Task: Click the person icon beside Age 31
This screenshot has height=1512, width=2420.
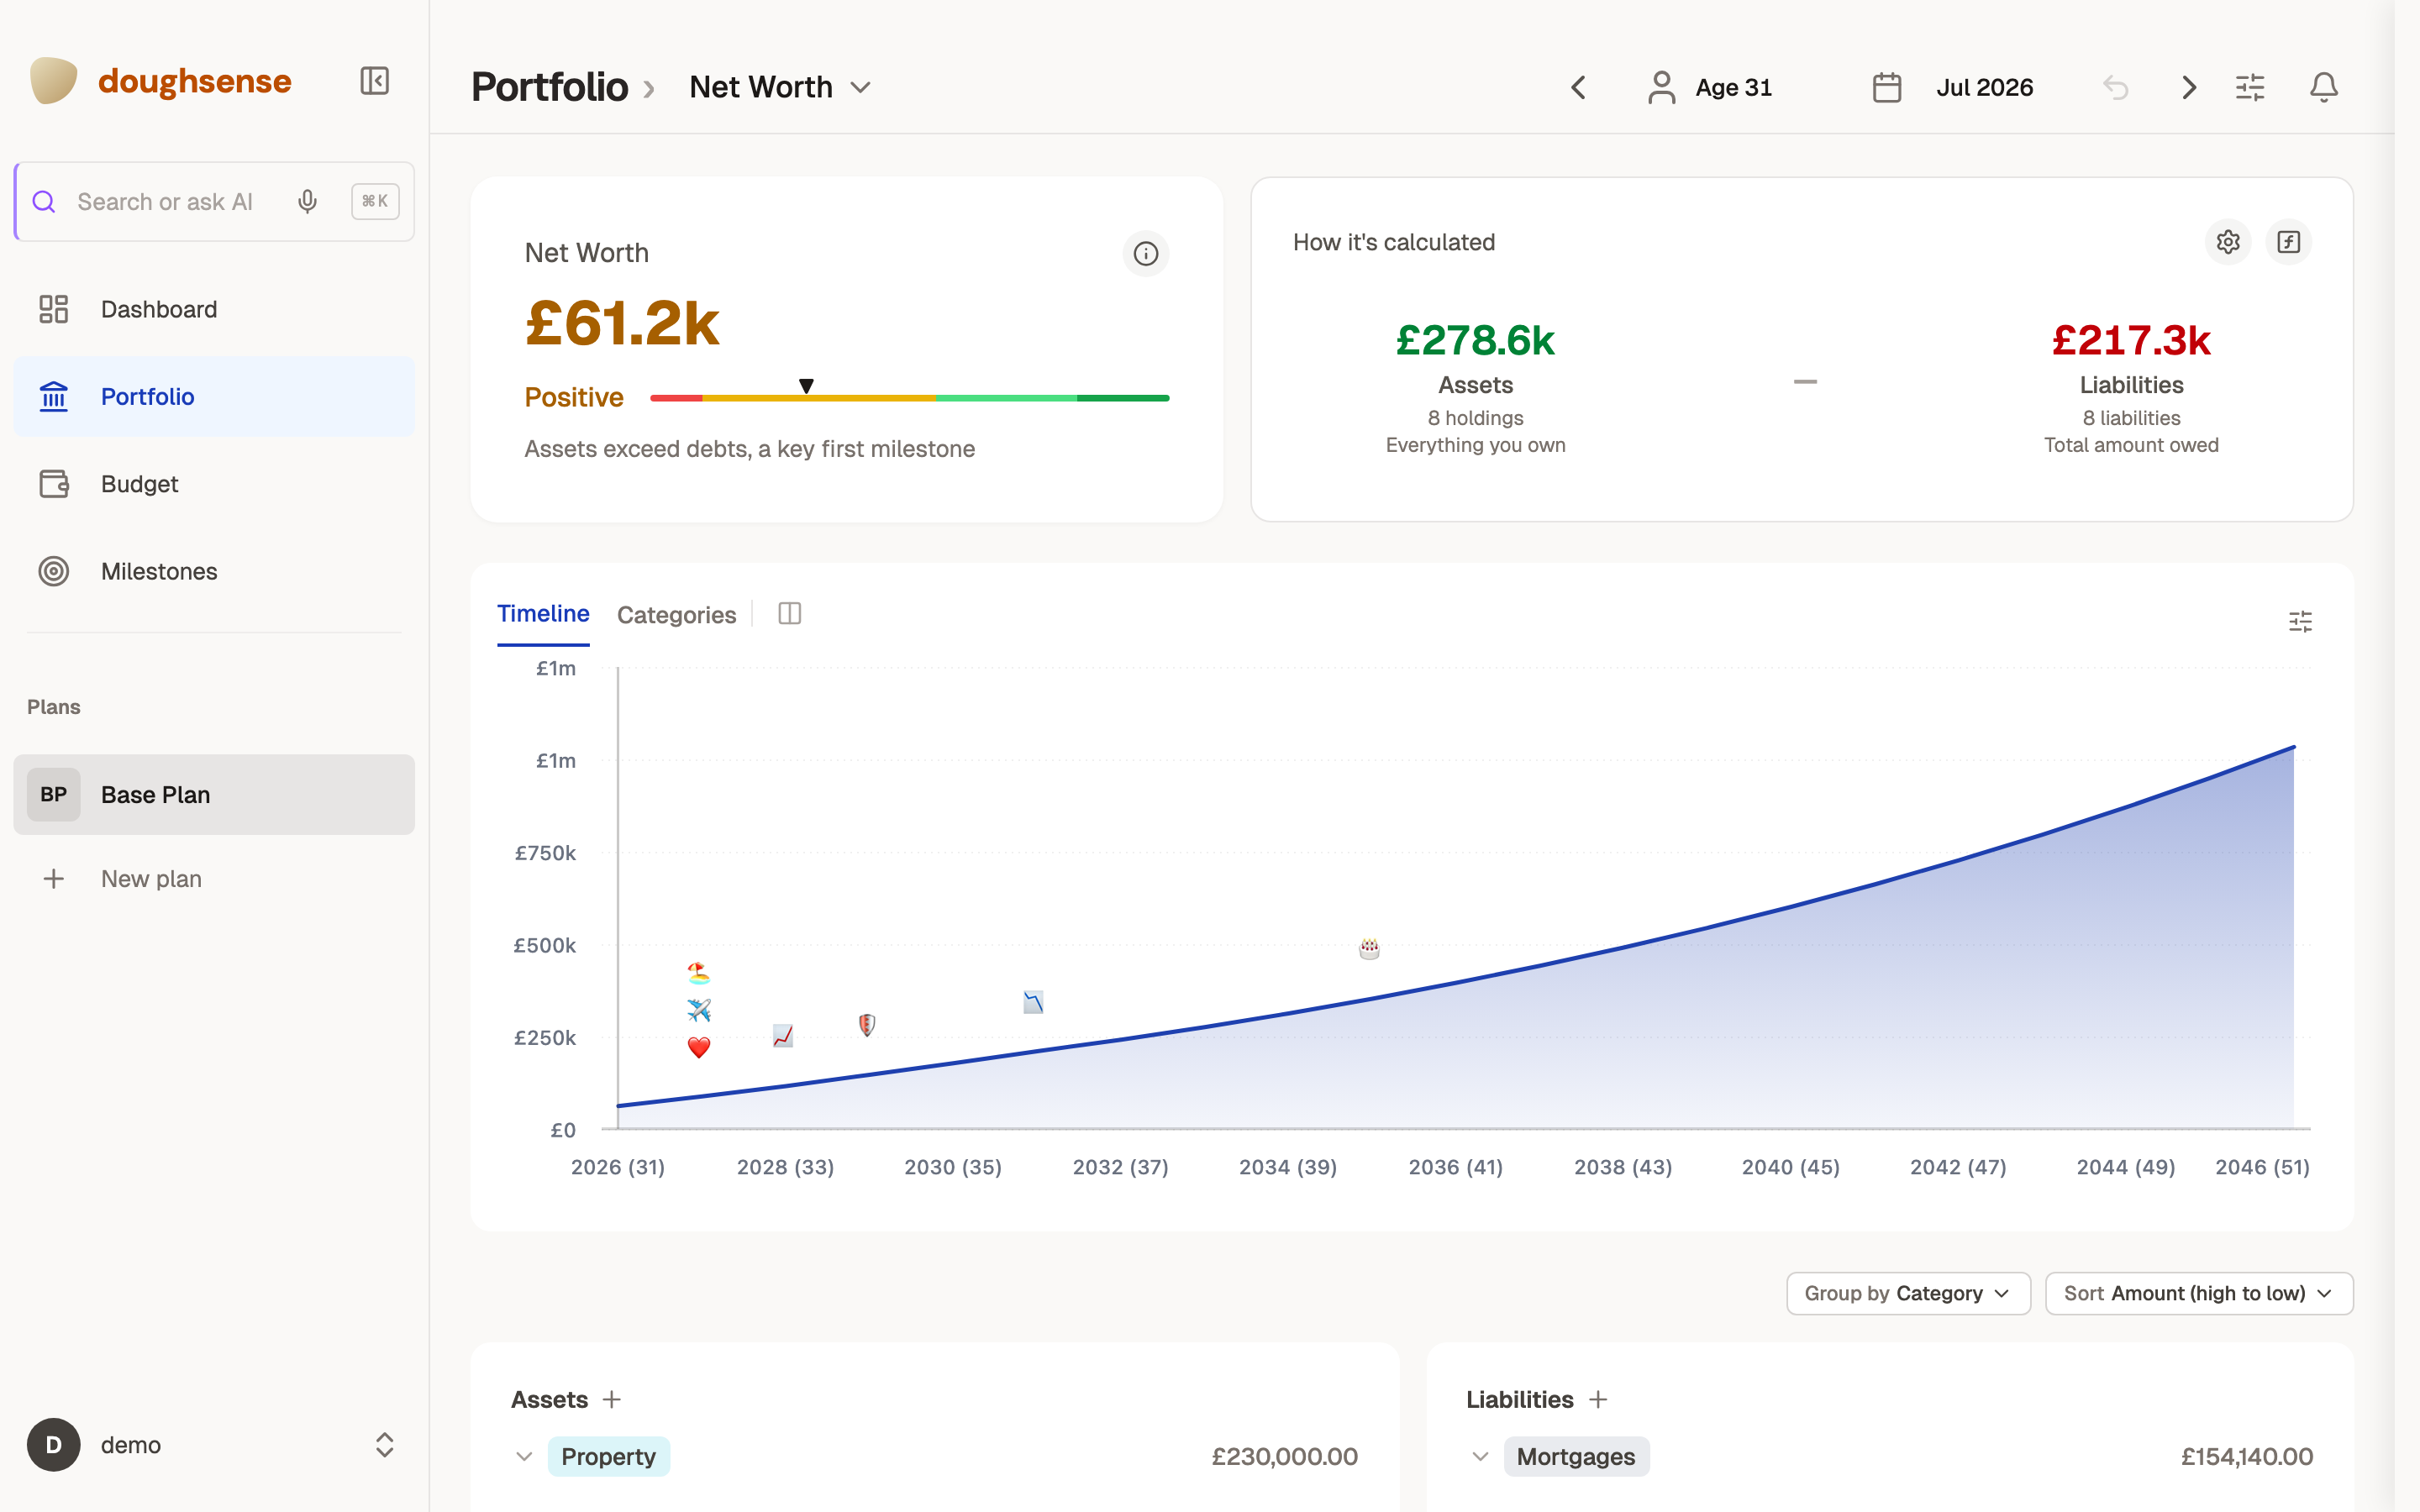Action: pyautogui.click(x=1661, y=88)
